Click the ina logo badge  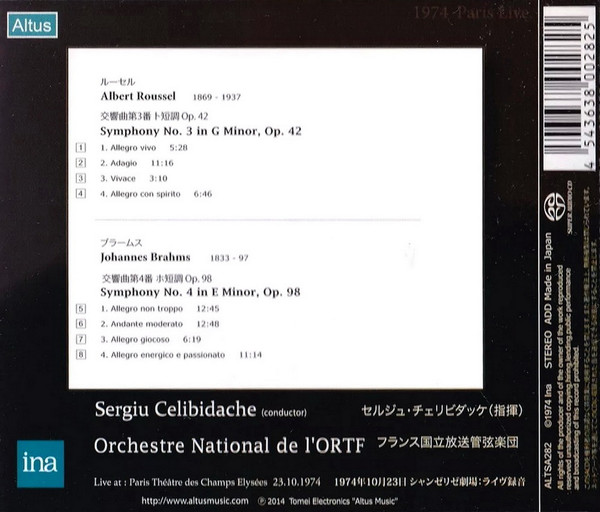point(41,464)
